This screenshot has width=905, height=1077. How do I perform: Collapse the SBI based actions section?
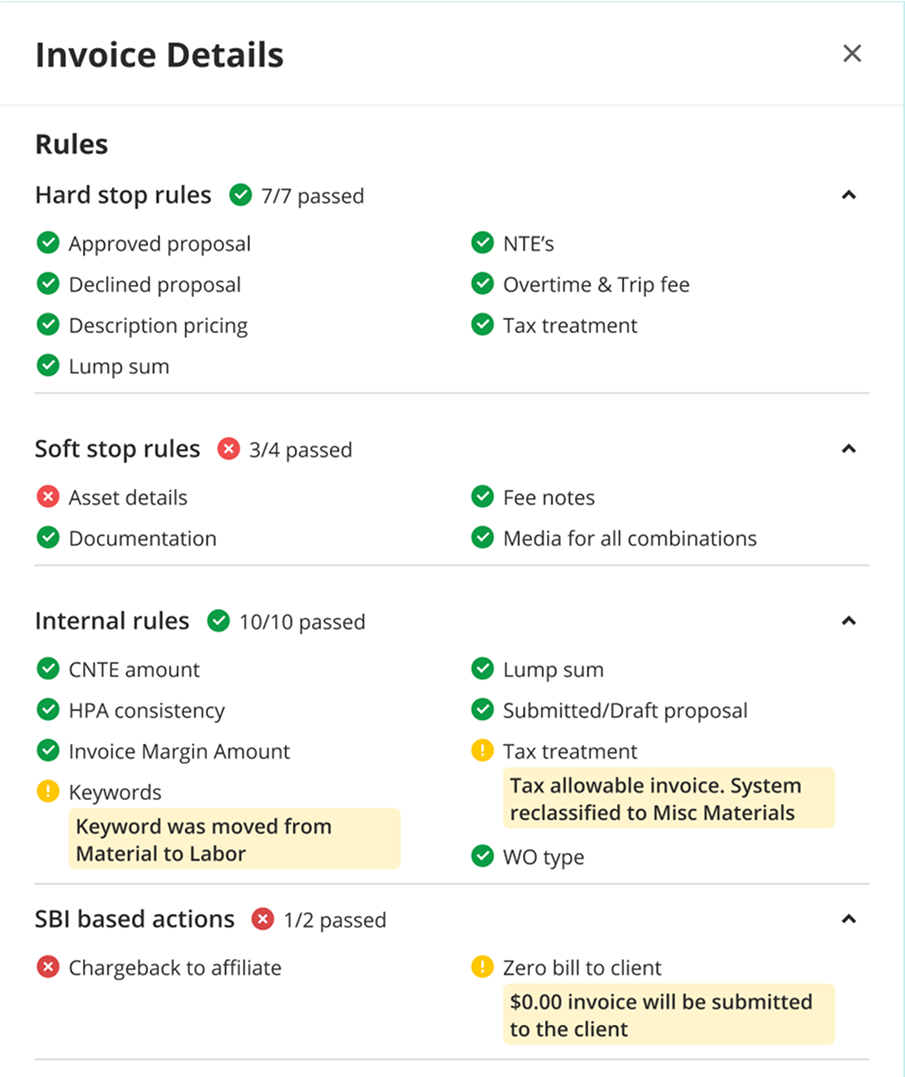(x=849, y=919)
